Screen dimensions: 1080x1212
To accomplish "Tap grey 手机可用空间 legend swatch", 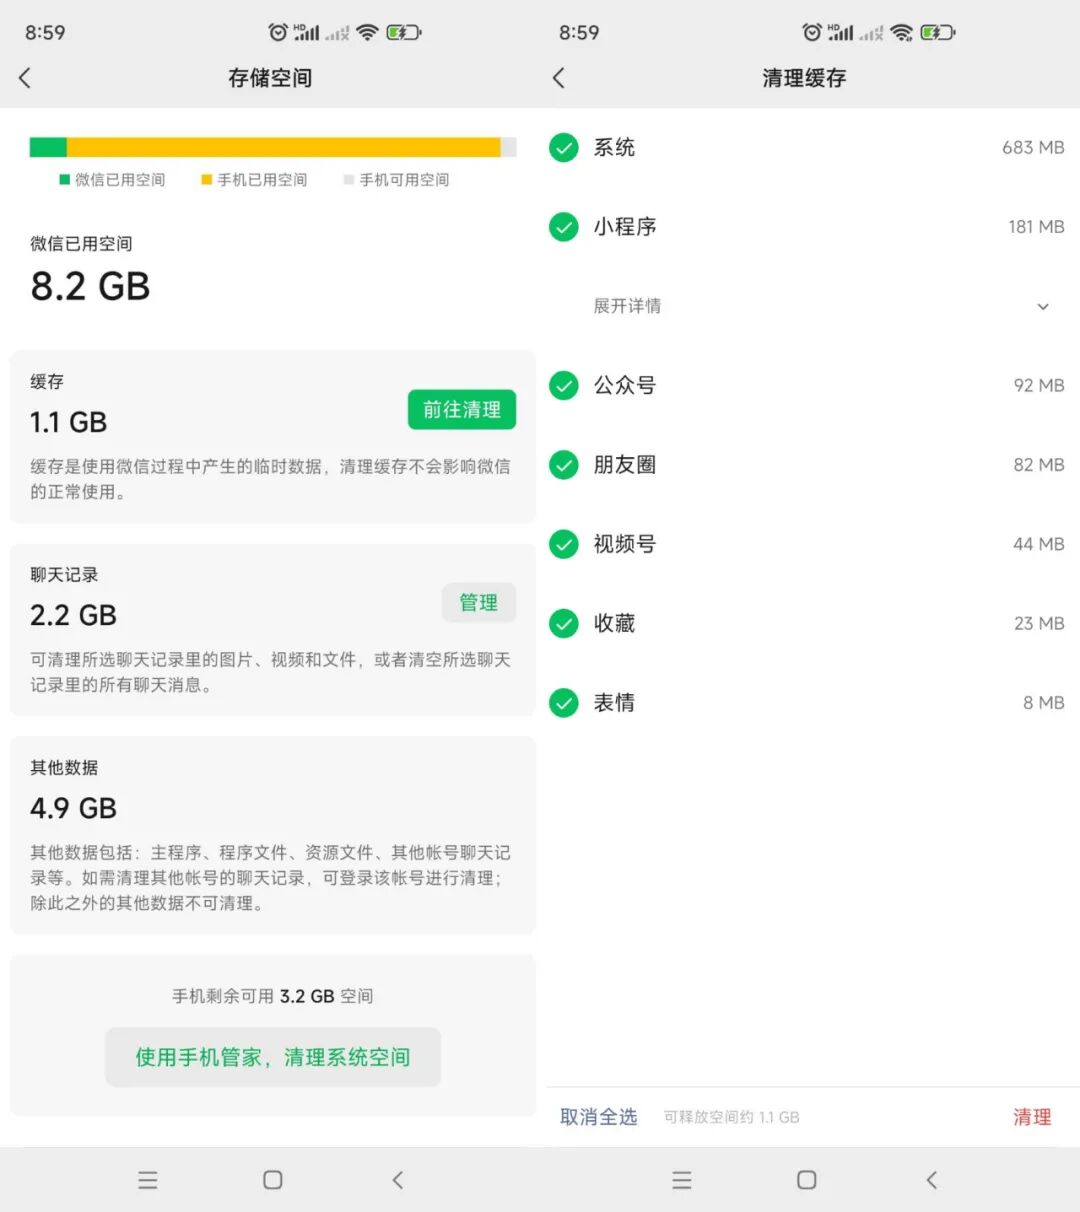I will [x=349, y=180].
